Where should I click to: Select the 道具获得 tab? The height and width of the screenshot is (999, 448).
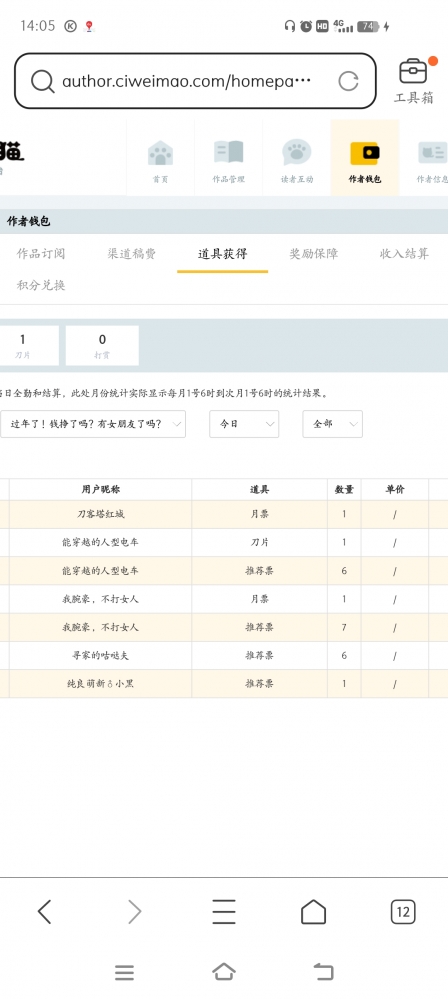tap(222, 254)
